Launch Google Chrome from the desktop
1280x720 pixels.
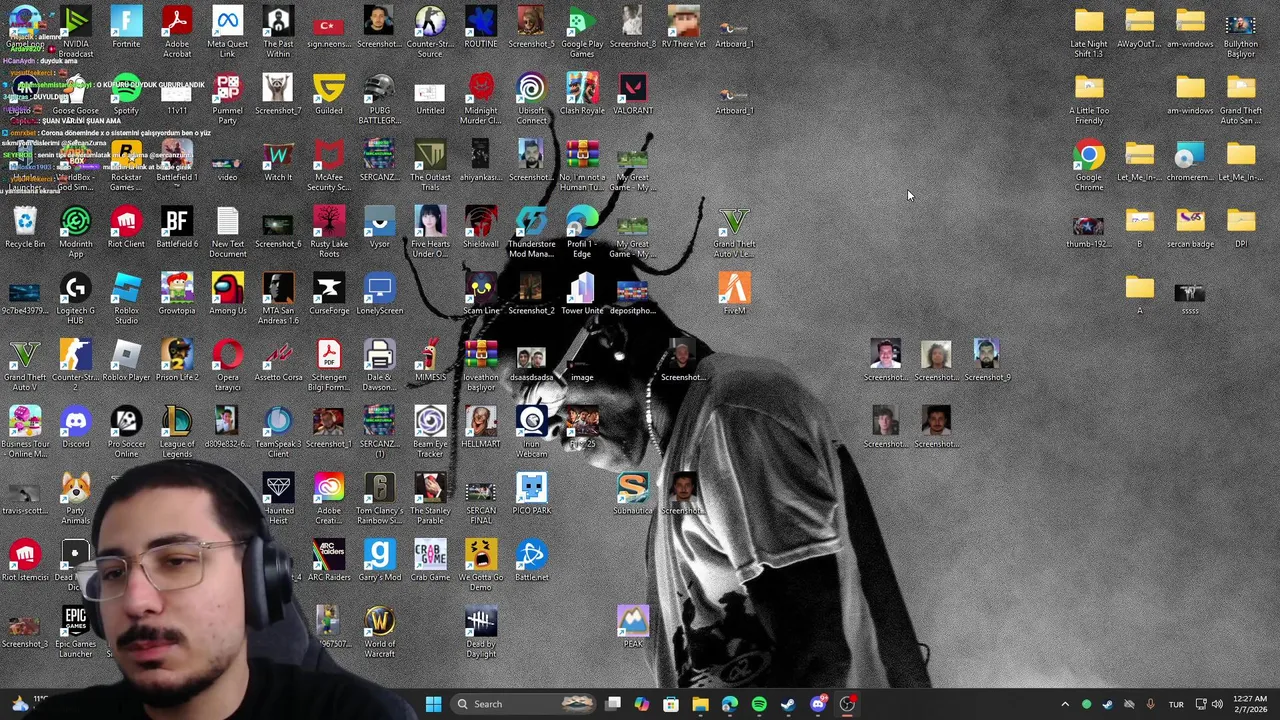[x=1089, y=164]
